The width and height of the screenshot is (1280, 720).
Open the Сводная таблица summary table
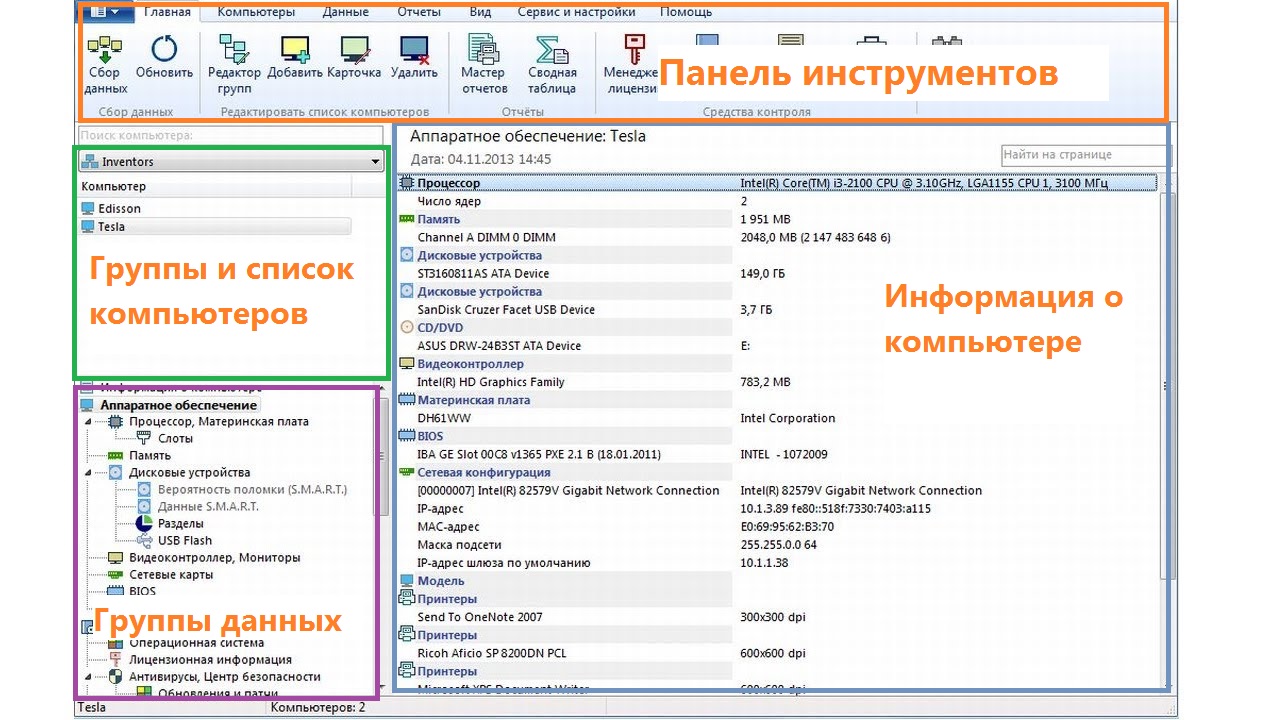(552, 50)
